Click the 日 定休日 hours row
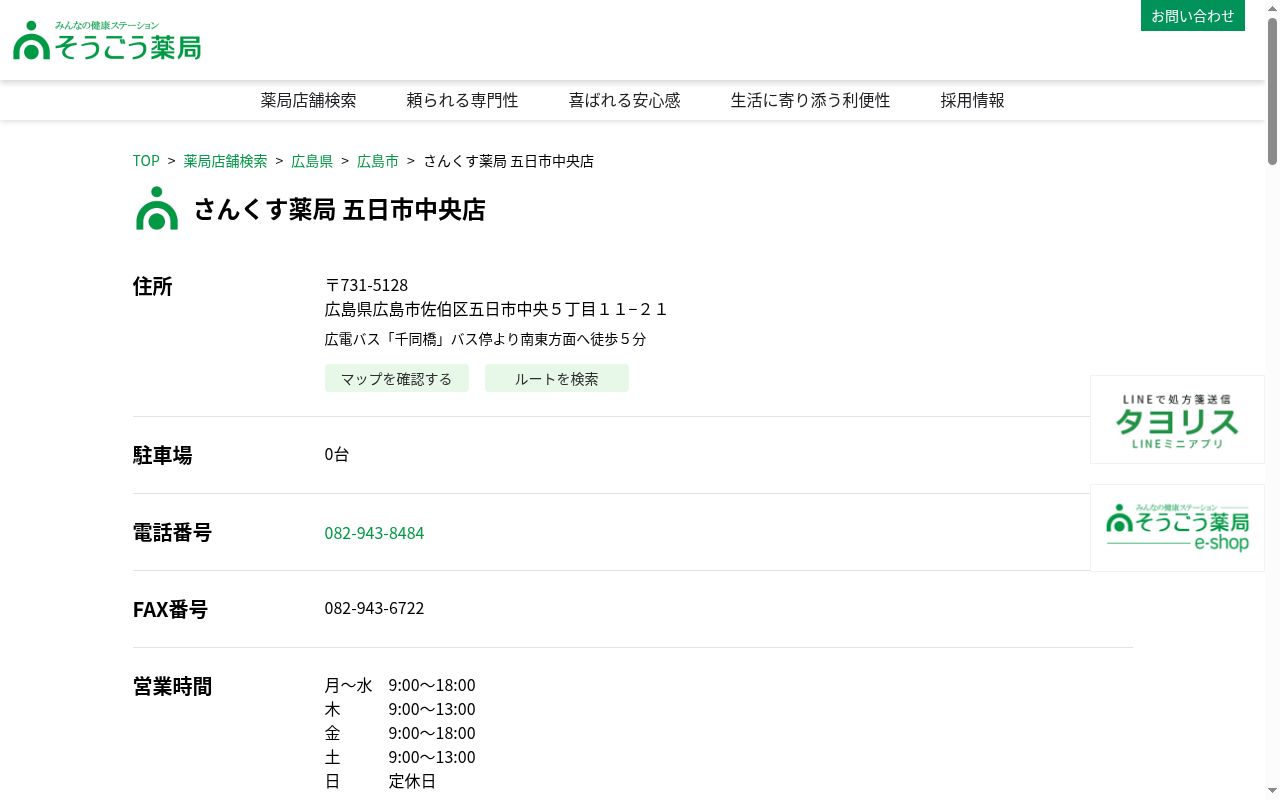The width and height of the screenshot is (1280, 800). [x=380, y=781]
